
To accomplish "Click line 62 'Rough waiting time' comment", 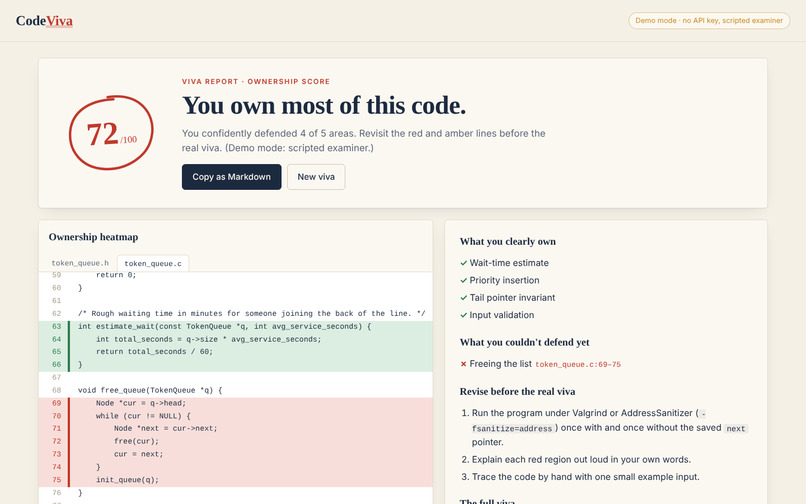I will coord(251,314).
